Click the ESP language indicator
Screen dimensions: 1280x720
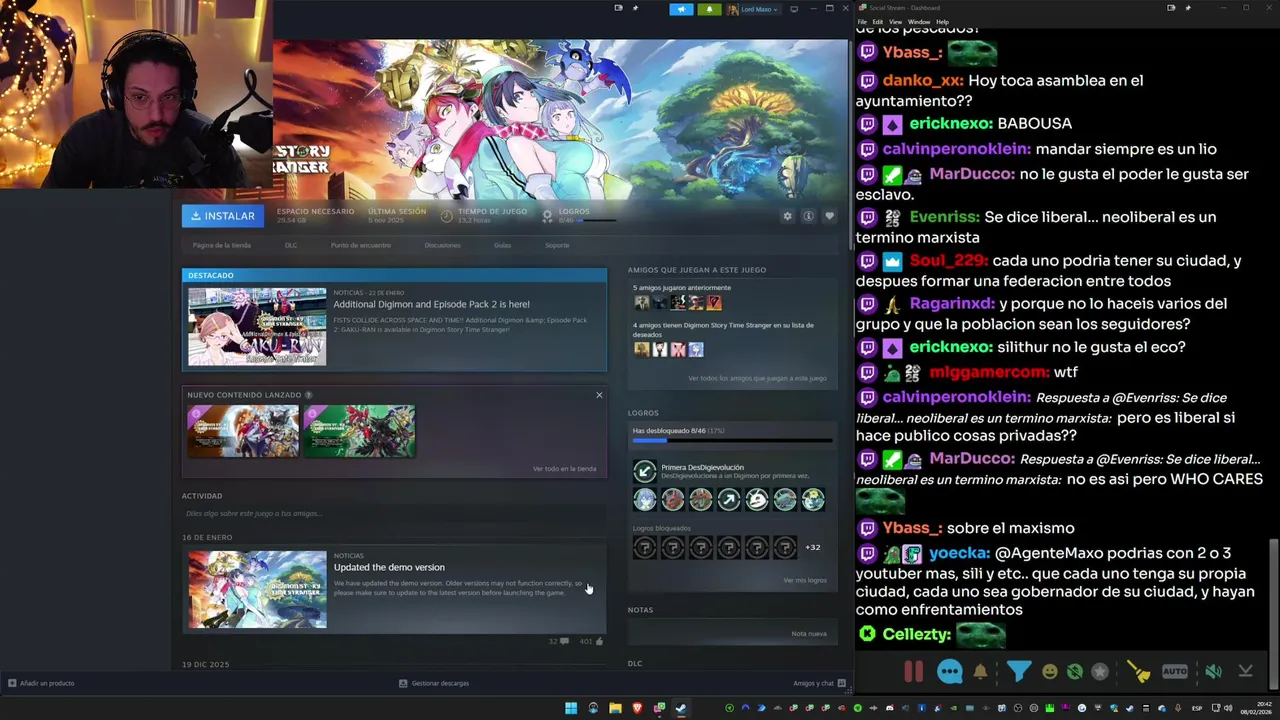tap(1197, 708)
